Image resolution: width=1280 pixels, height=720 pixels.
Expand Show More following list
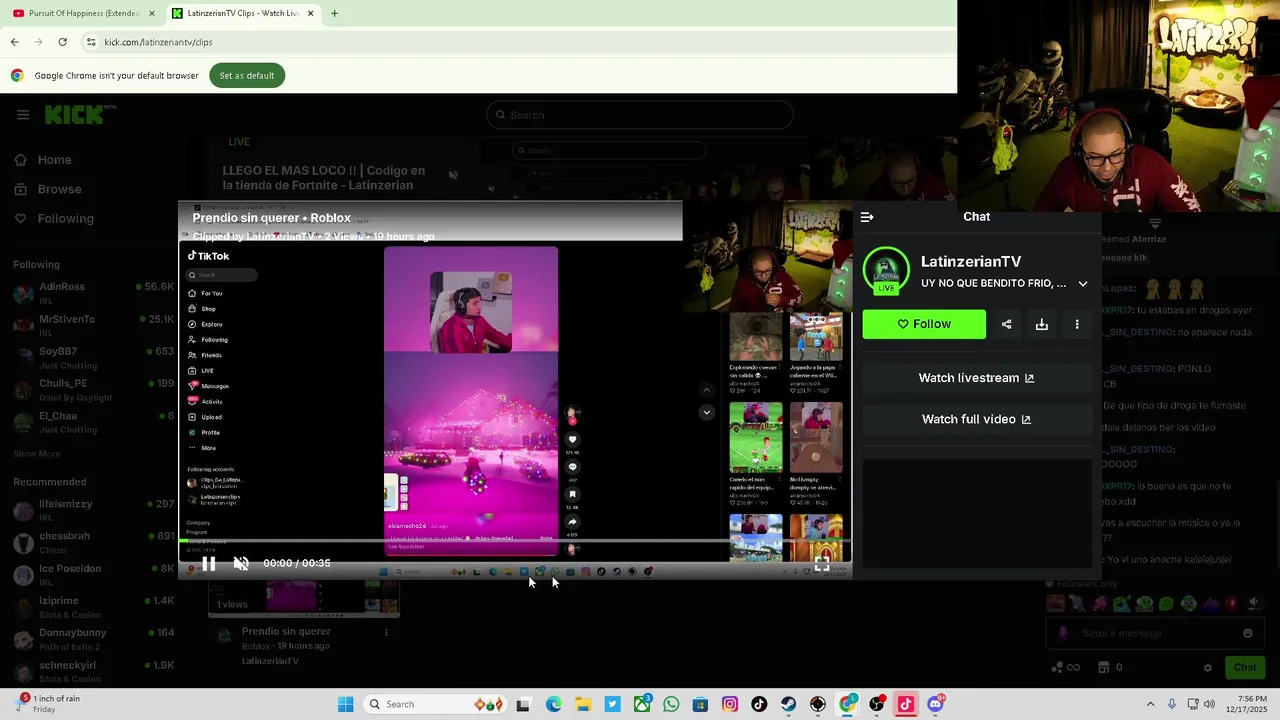[37, 454]
